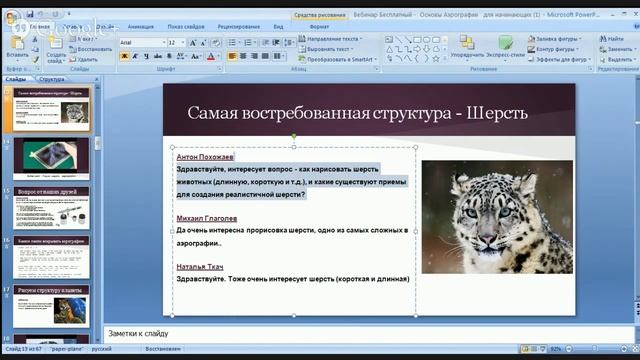The height and width of the screenshot is (360, 640).
Task: Select slide 17 thumbnail Рисуем структуру планеты
Action: click(x=51, y=306)
